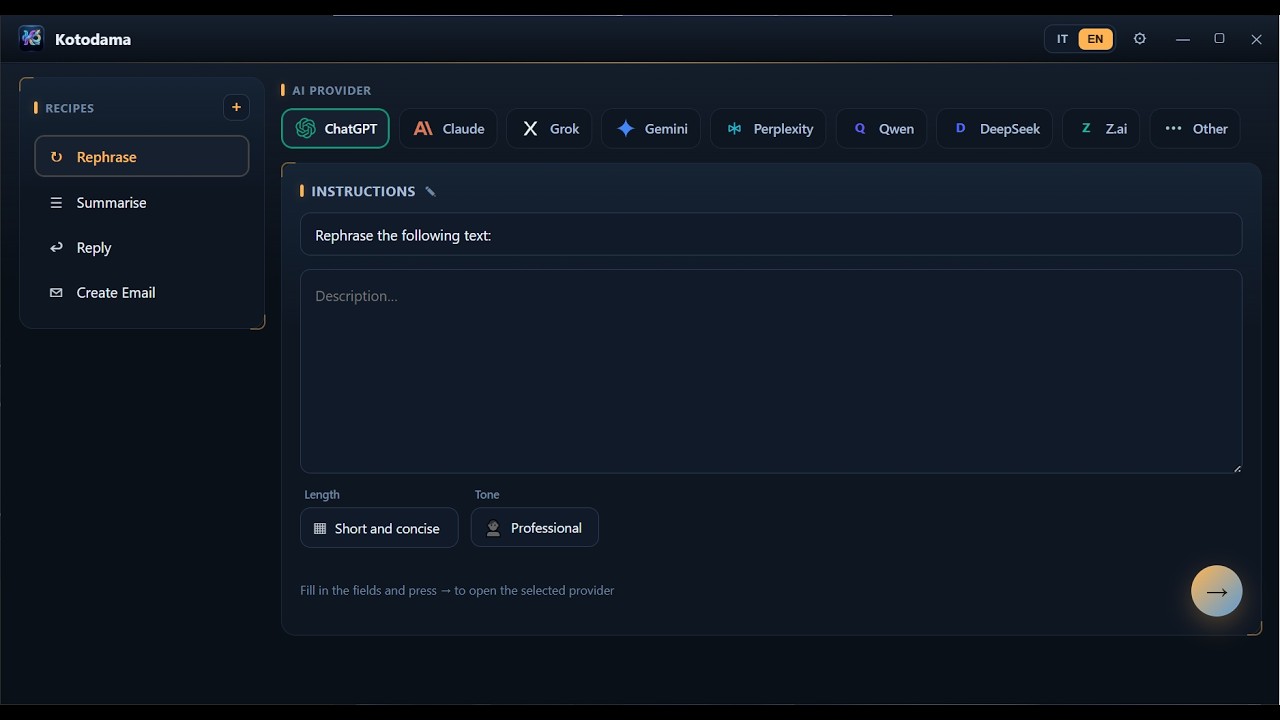This screenshot has width=1280, height=720.
Task: Edit instructions using the pencil icon
Action: click(430, 192)
